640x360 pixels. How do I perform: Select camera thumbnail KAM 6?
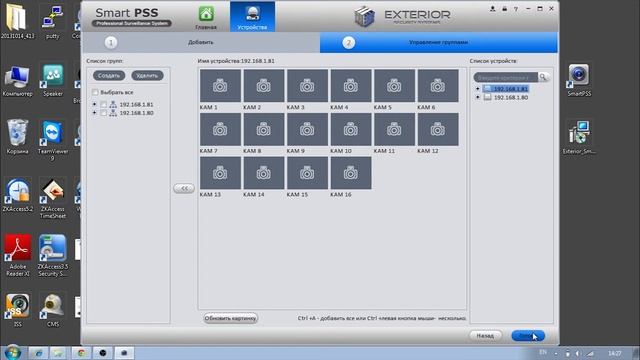click(x=438, y=86)
